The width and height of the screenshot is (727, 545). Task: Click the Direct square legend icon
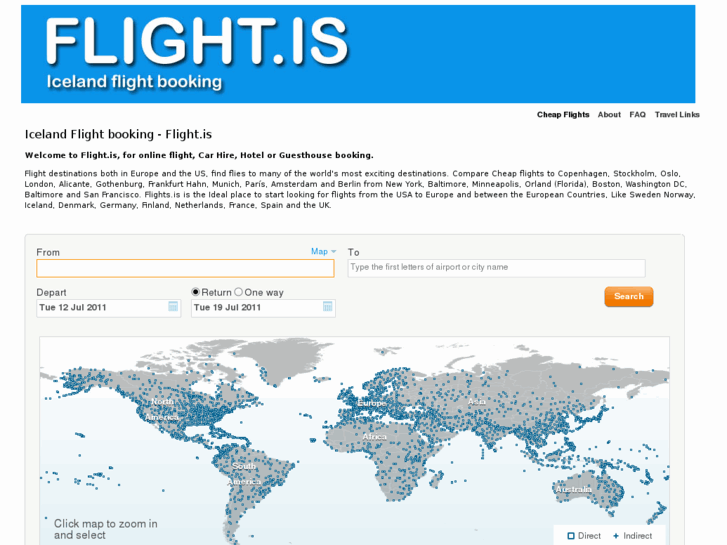(x=571, y=536)
